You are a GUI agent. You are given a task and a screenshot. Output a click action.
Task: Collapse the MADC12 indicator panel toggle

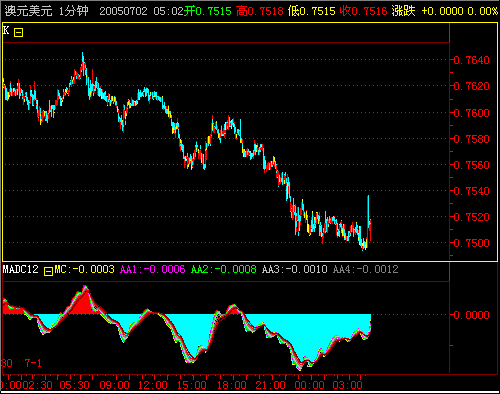tap(49, 271)
